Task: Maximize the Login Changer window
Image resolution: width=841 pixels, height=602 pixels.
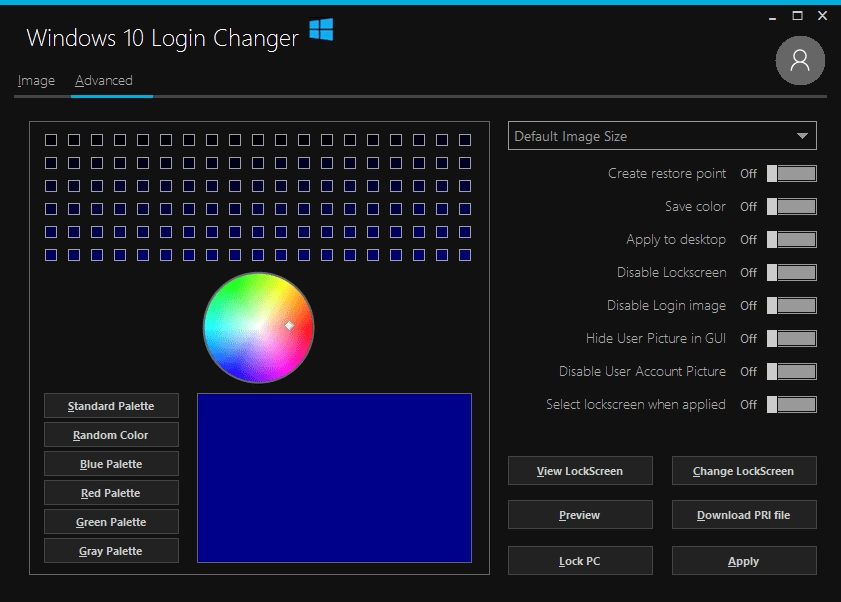Action: (x=798, y=16)
